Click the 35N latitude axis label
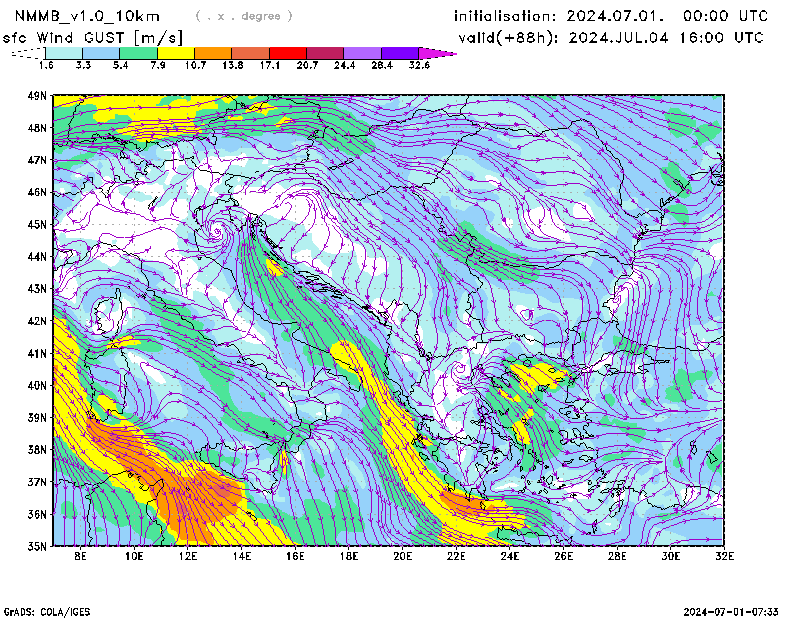The height and width of the screenshot is (618, 800). pos(37,546)
